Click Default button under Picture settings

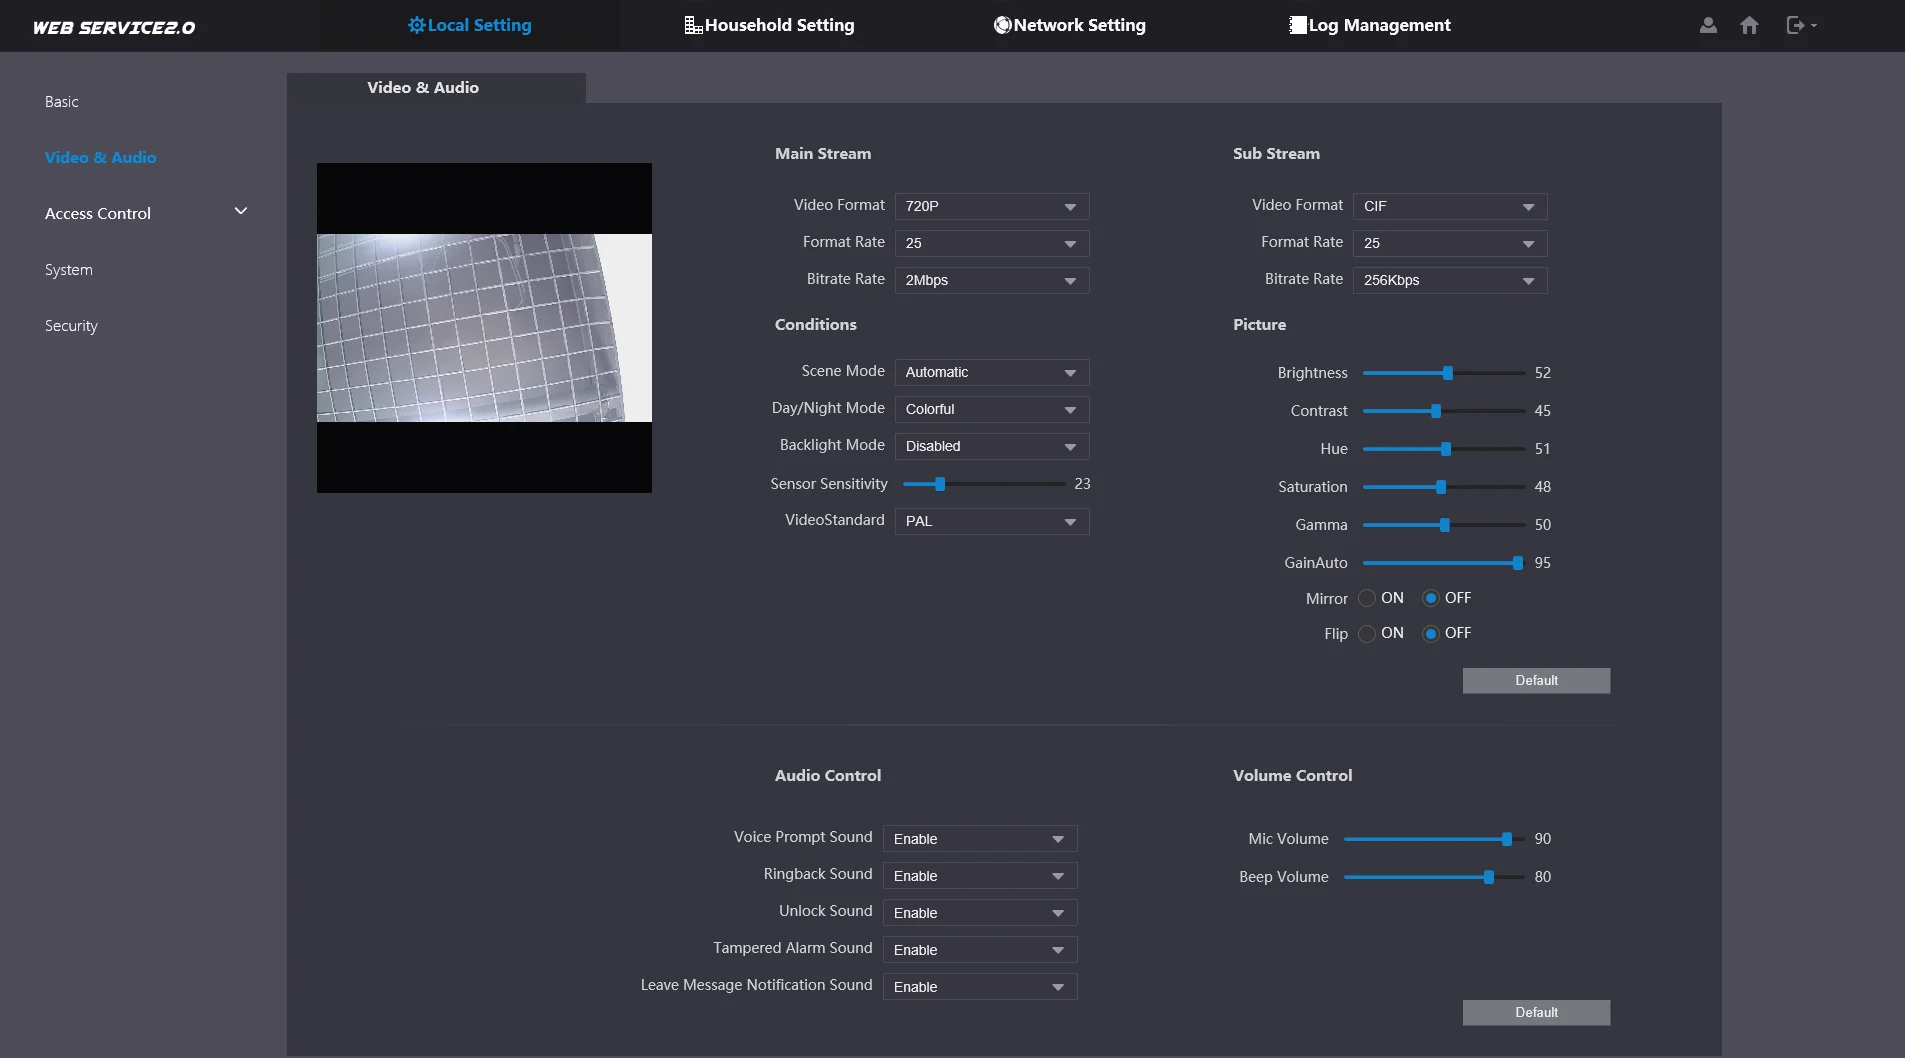pyautogui.click(x=1536, y=680)
